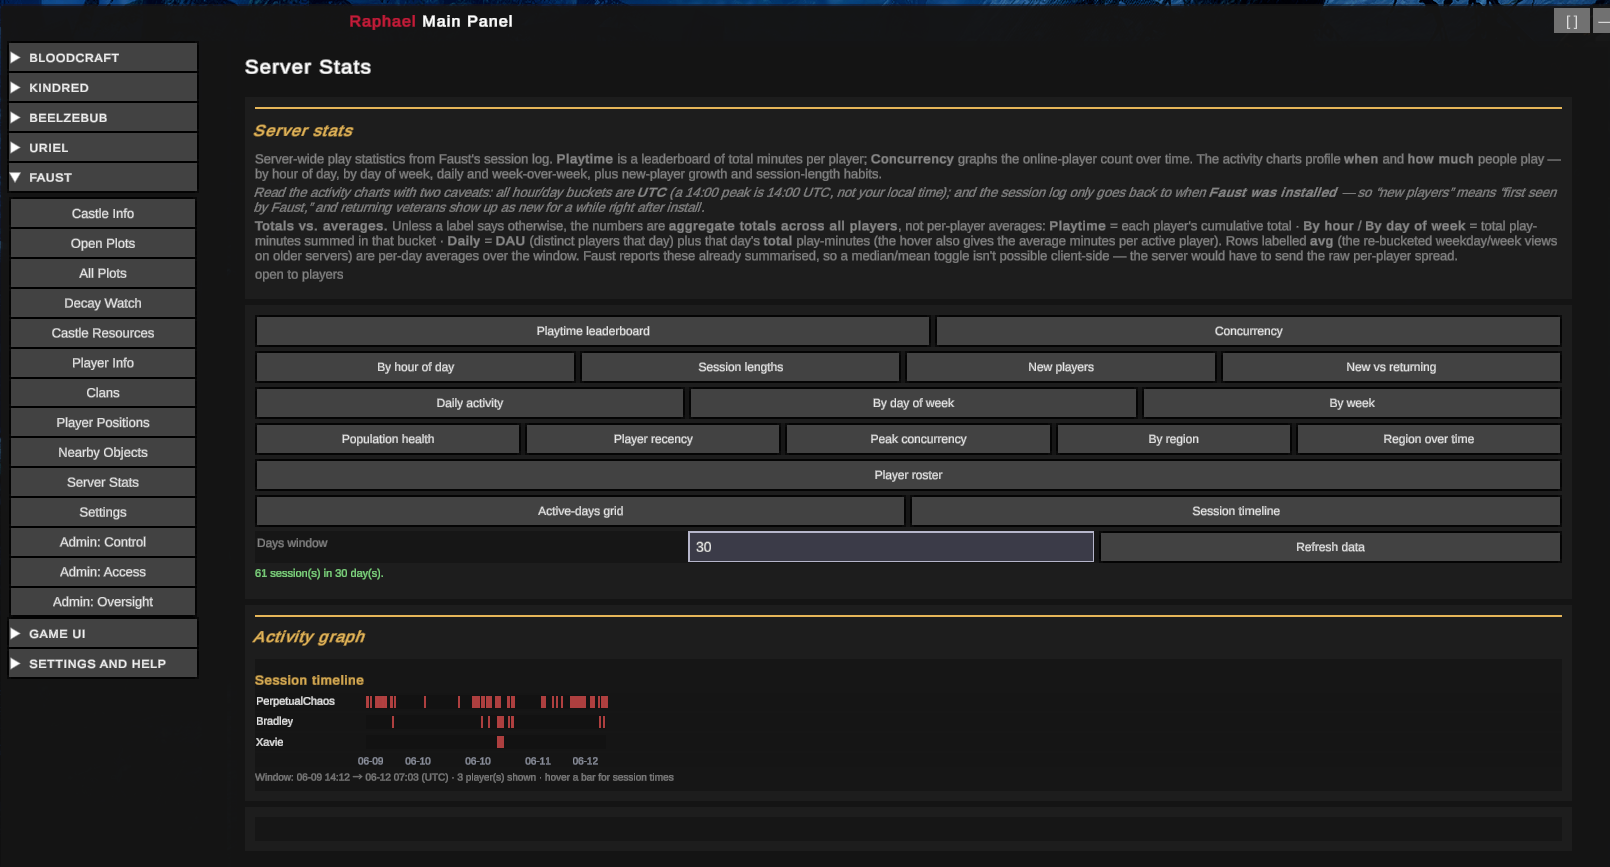Image resolution: width=1610 pixels, height=867 pixels.
Task: Select Xavie row label in timeline
Action: click(269, 742)
